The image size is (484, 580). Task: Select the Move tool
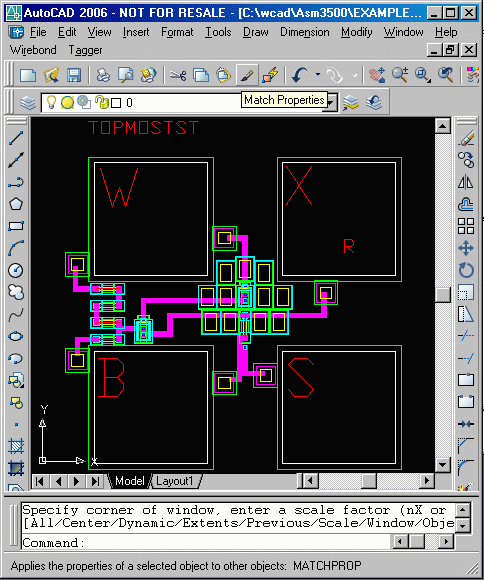pos(466,248)
